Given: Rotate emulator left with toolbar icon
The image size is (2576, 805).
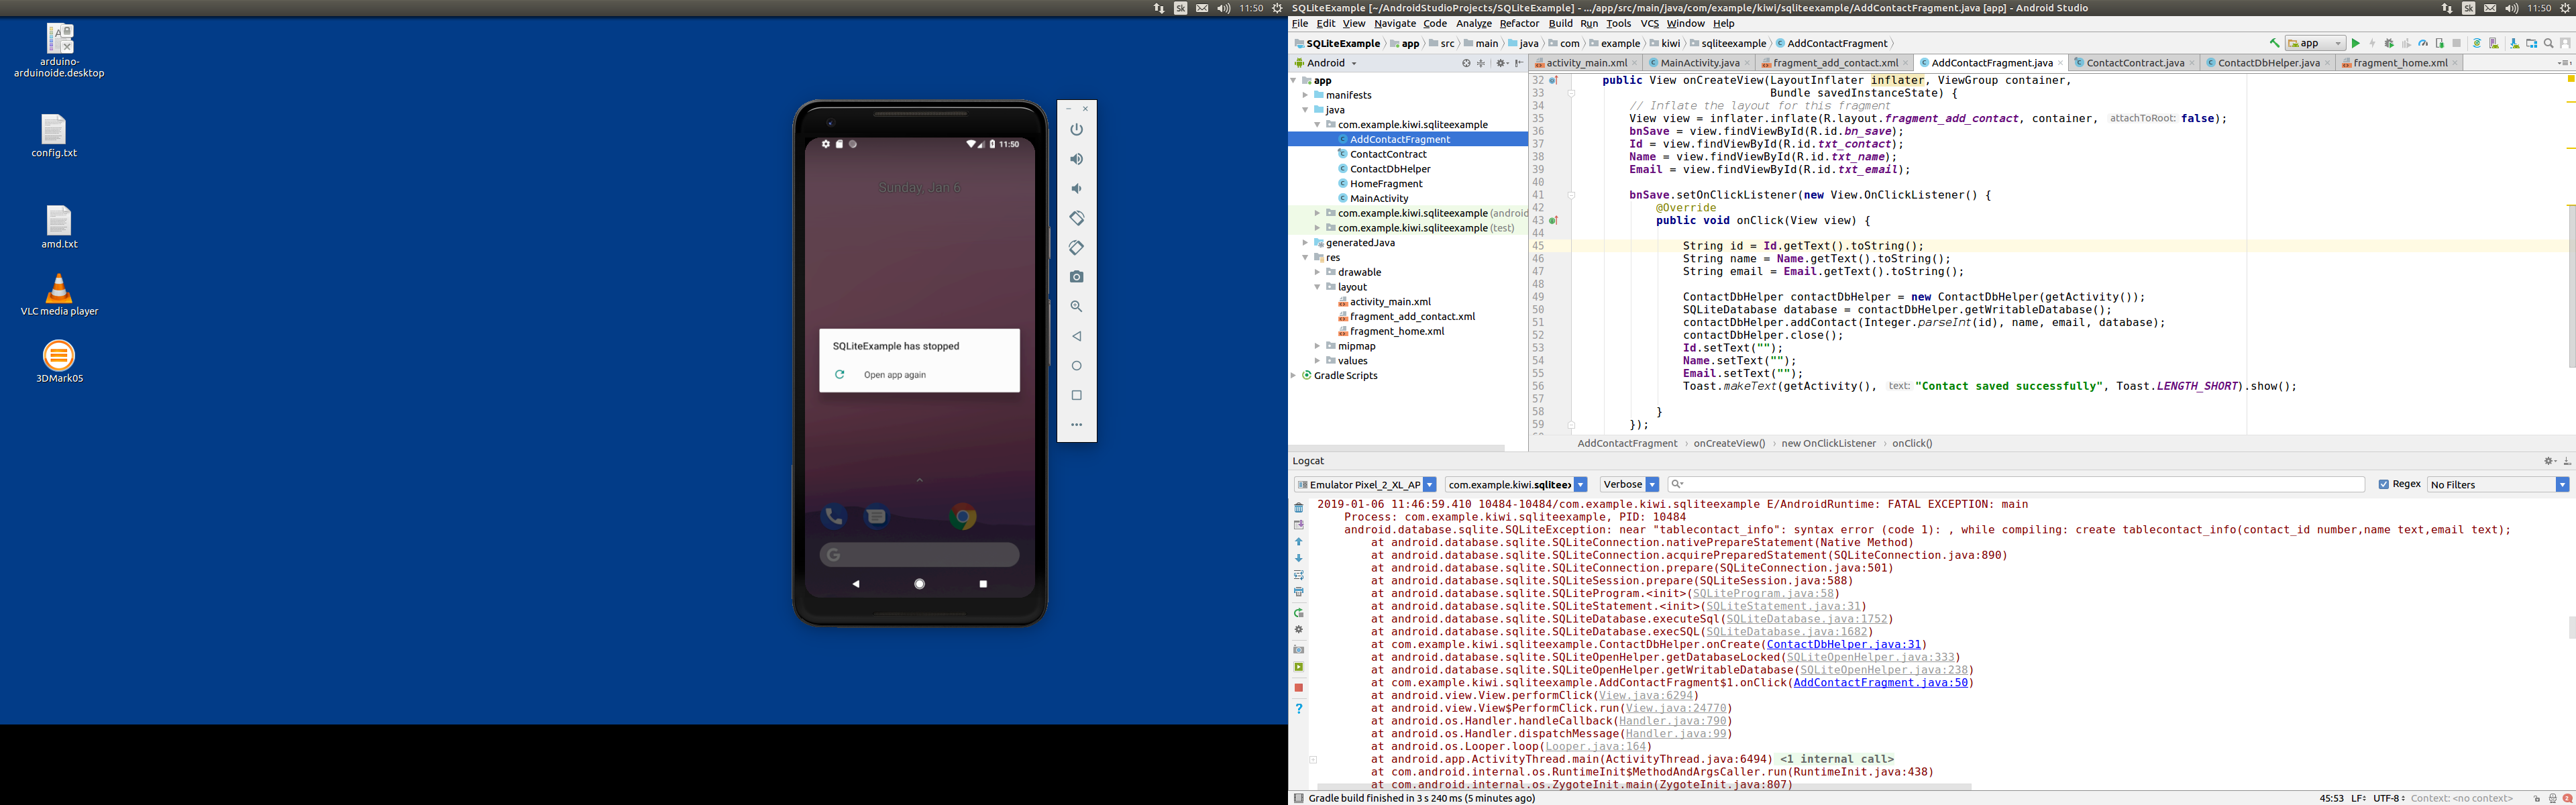Looking at the screenshot, I should tap(1076, 218).
